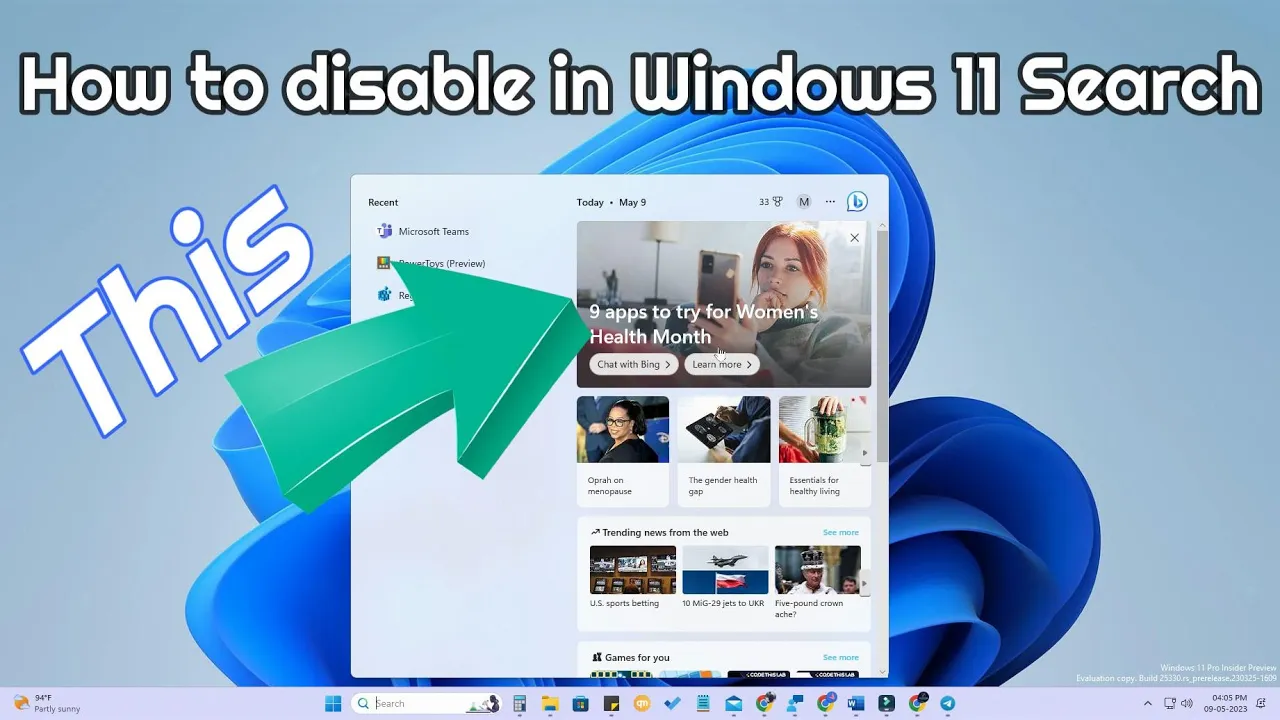Open Microsoft Word from the taskbar

click(x=855, y=703)
